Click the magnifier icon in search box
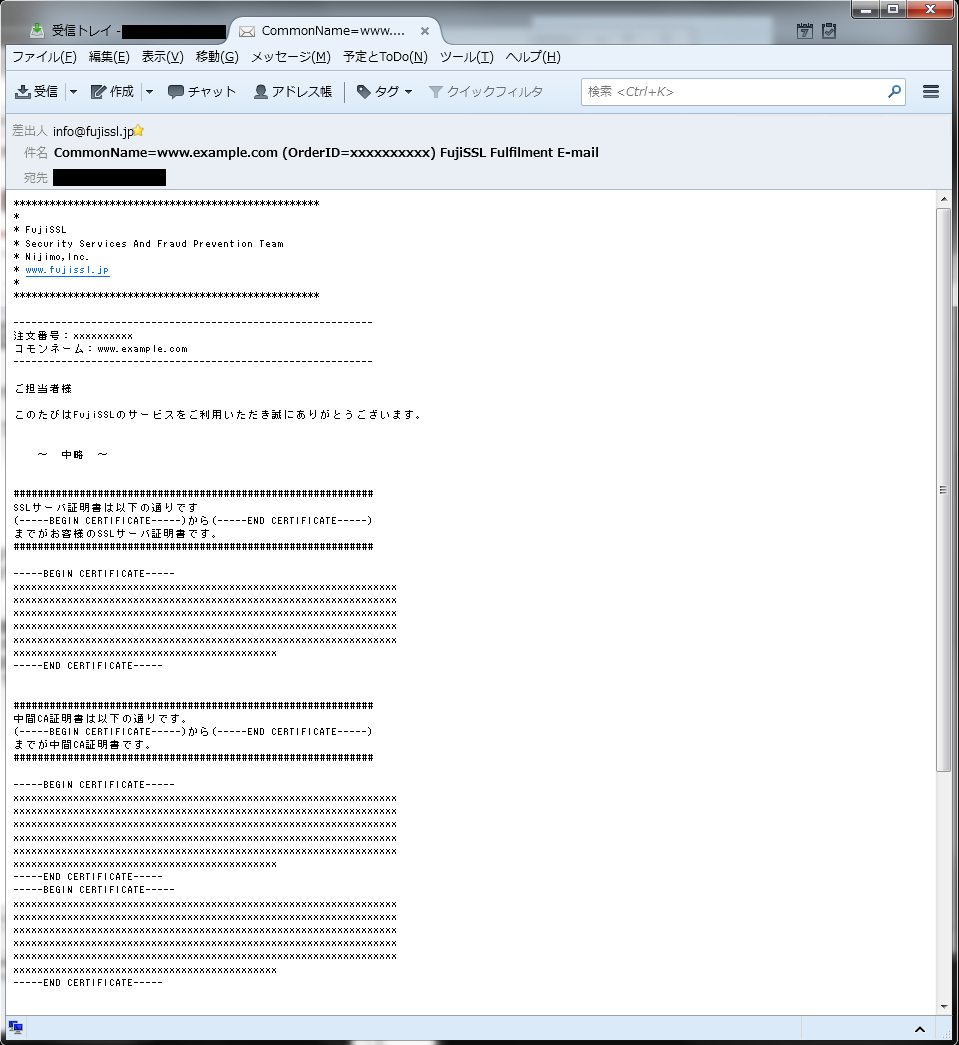Image resolution: width=959 pixels, height=1045 pixels. pyautogui.click(x=894, y=91)
